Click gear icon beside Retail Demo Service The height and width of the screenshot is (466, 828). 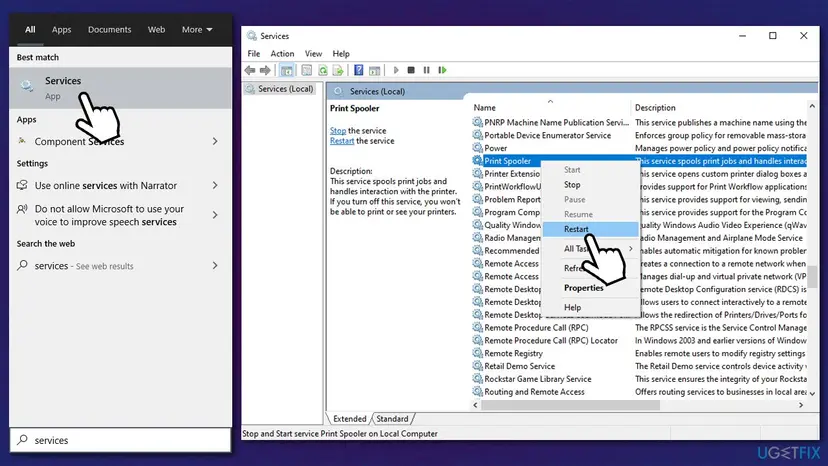click(477, 366)
